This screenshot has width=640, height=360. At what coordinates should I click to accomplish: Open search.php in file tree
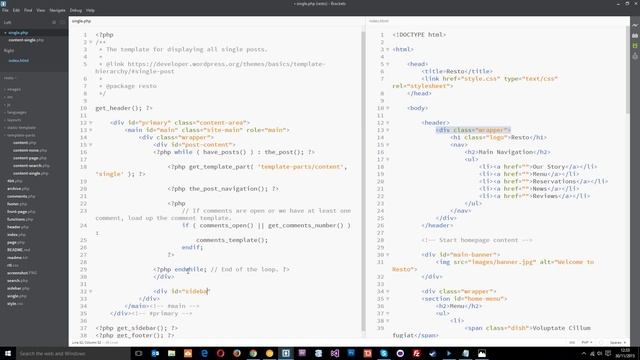[17, 281]
